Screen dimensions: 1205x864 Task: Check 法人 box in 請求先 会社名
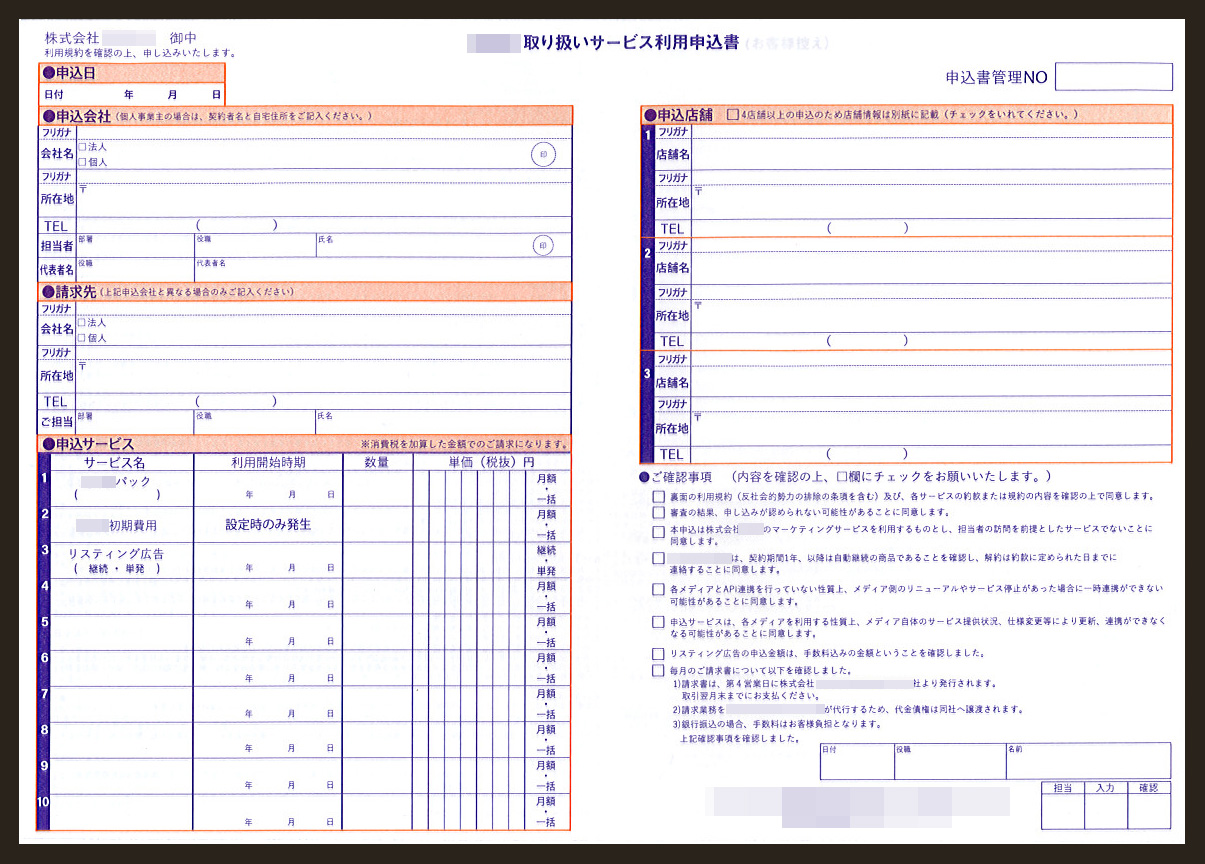(x=82, y=323)
